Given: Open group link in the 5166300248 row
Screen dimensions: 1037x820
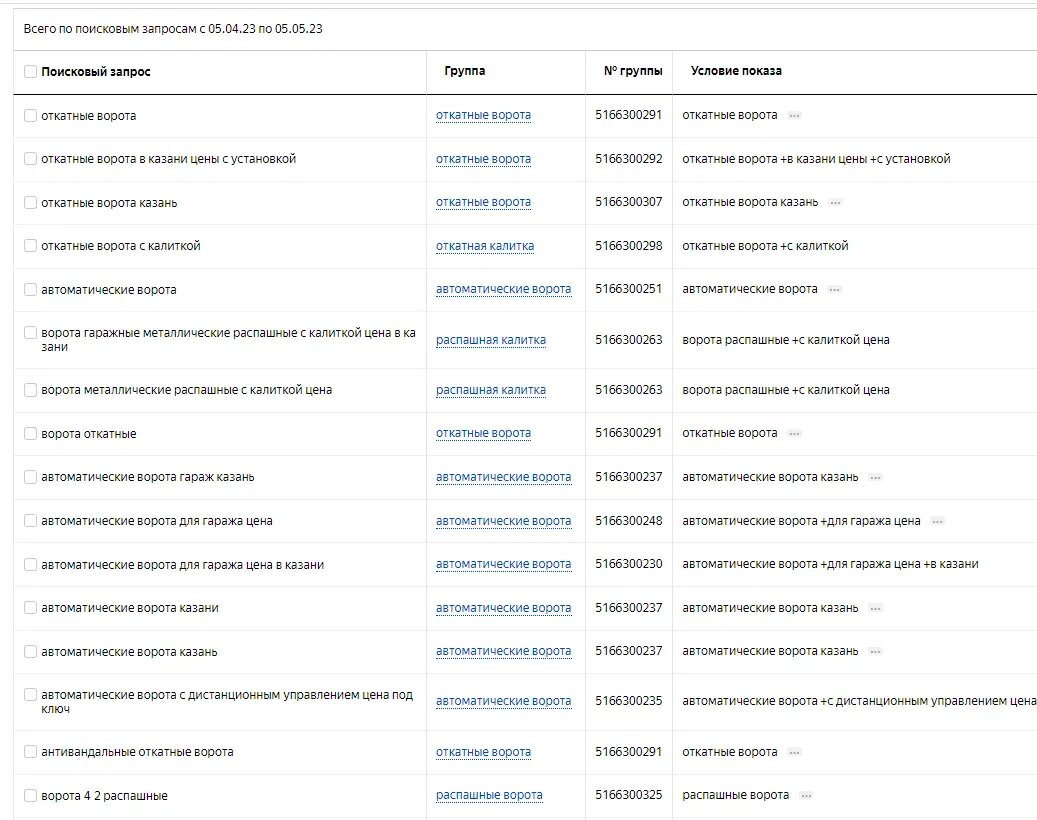Looking at the screenshot, I should (x=503, y=521).
